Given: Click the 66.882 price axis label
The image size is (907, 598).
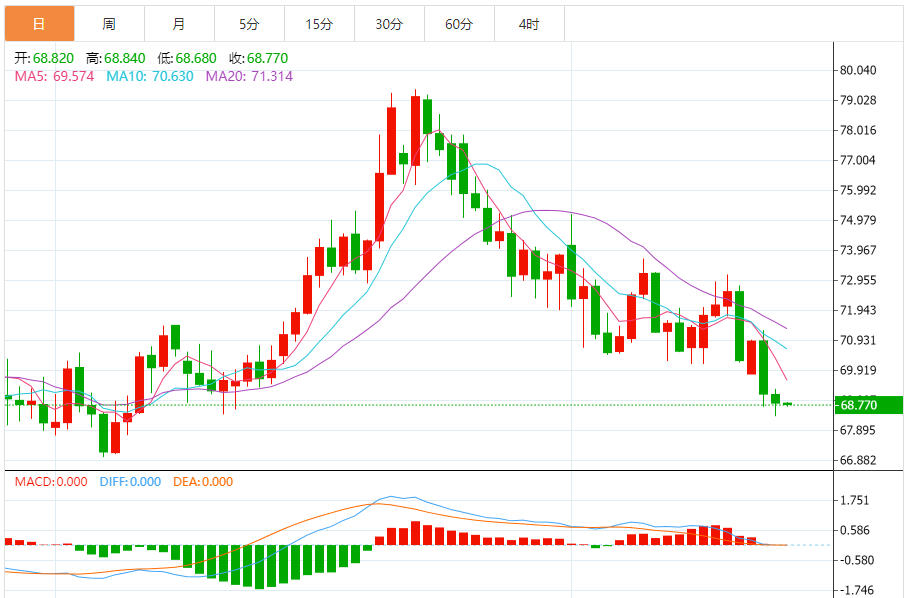Looking at the screenshot, I should pos(858,460).
